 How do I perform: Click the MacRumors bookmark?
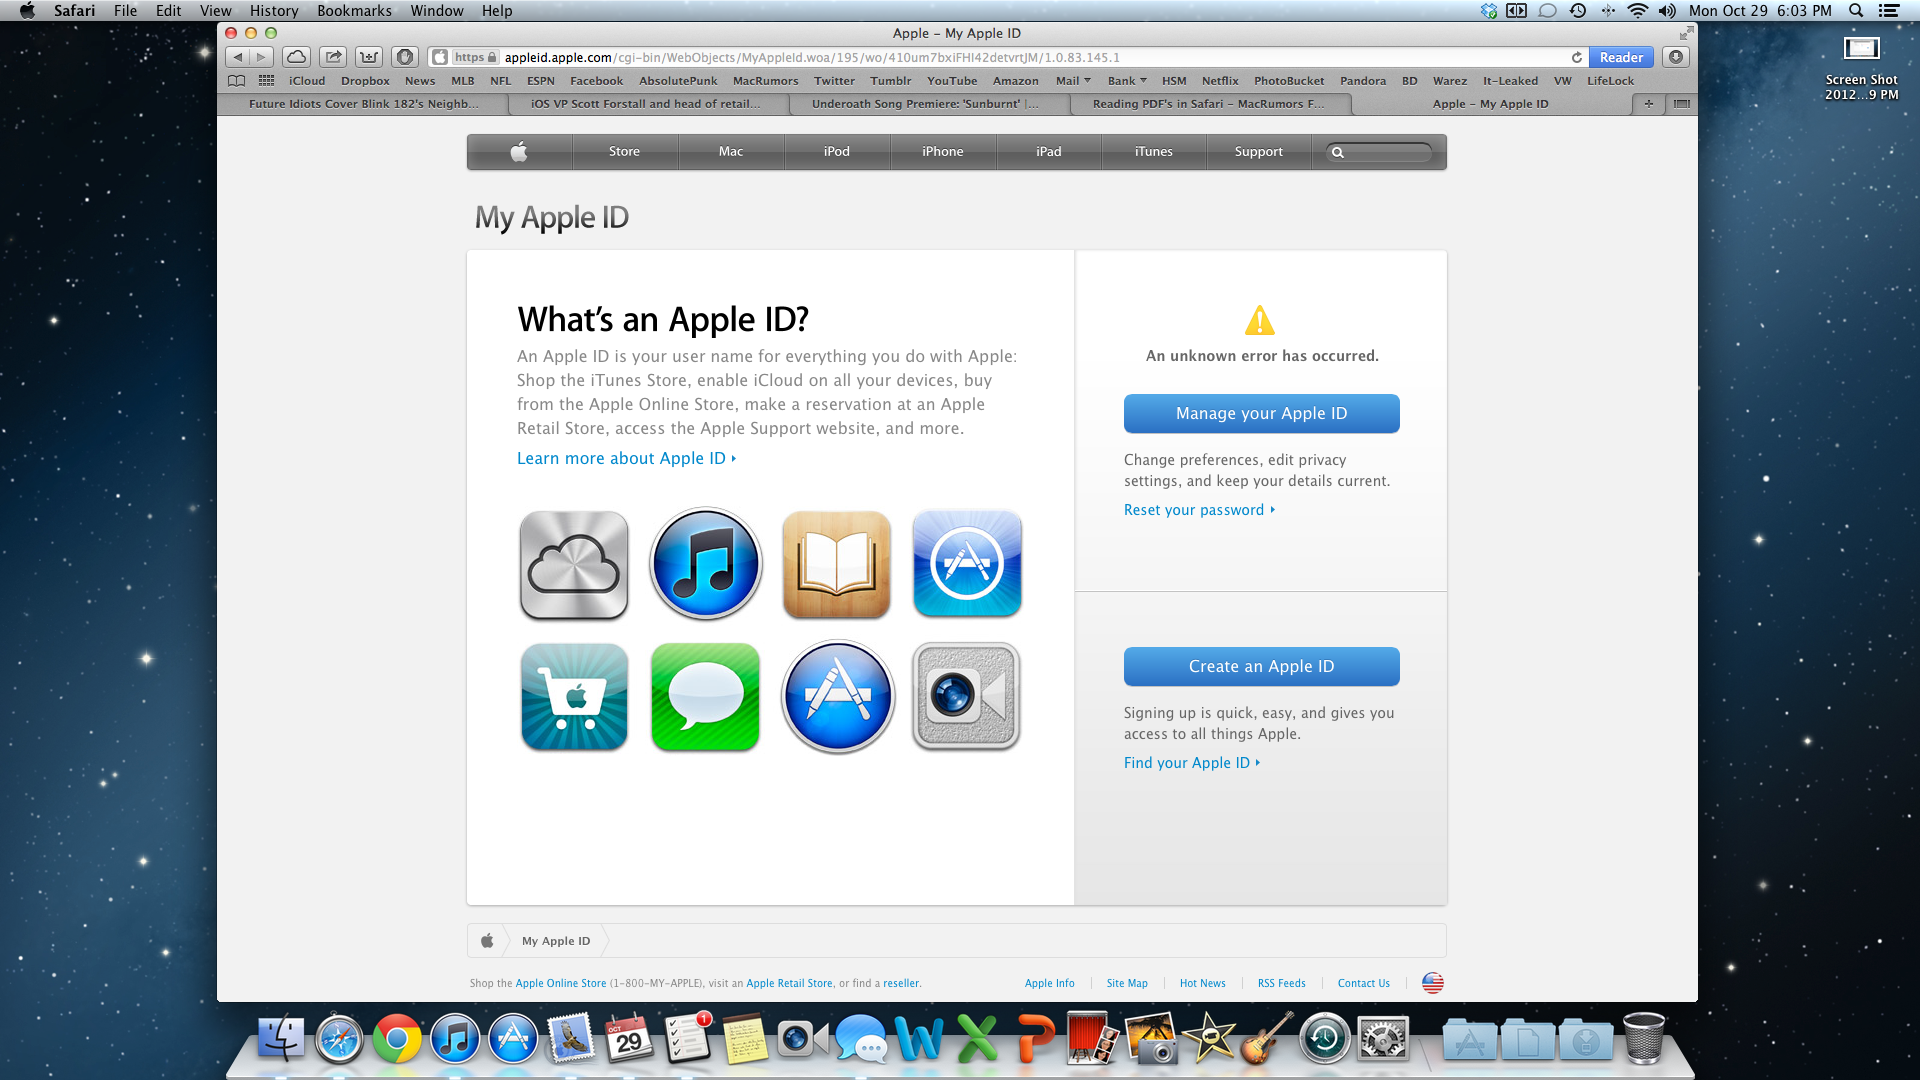[765, 81]
